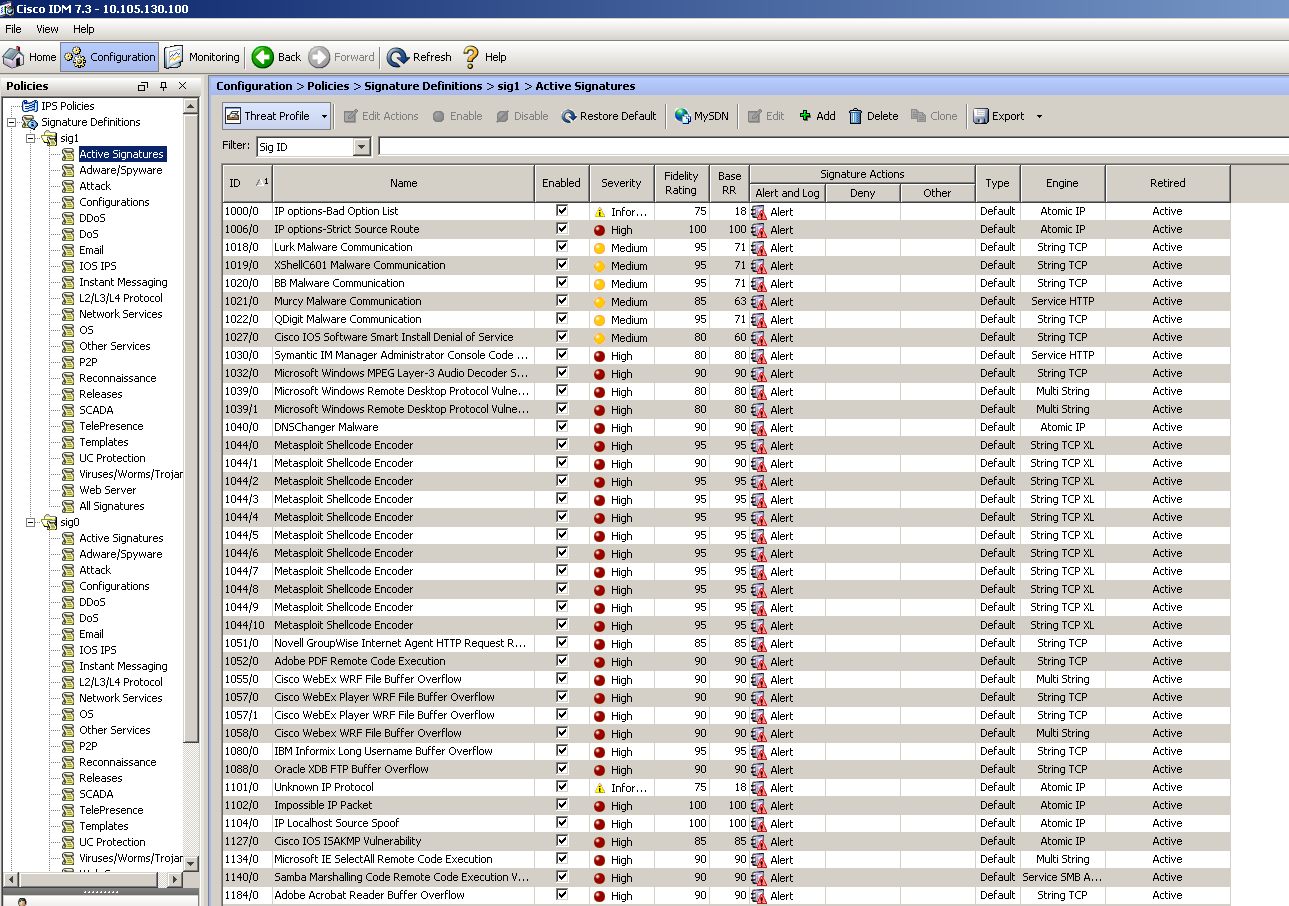Toggle Enabled for IP options-Bad Option List

[x=562, y=211]
